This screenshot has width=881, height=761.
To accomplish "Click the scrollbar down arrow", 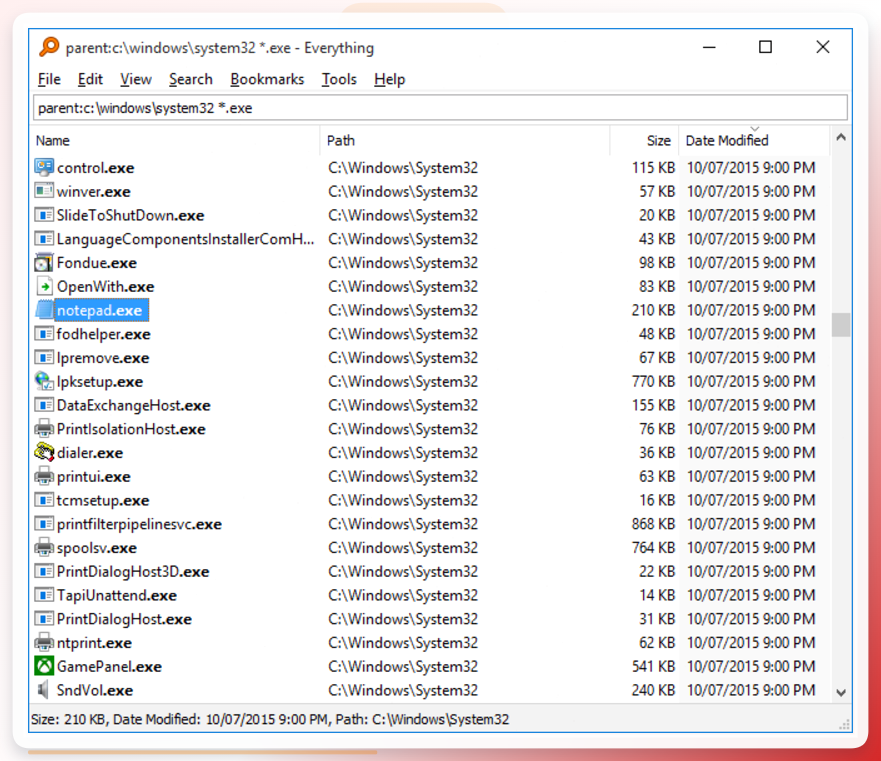I will [841, 692].
